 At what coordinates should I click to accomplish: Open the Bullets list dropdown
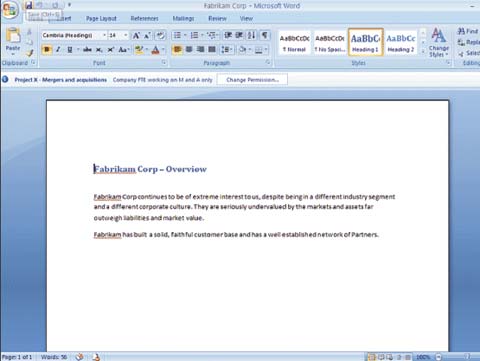coord(185,35)
